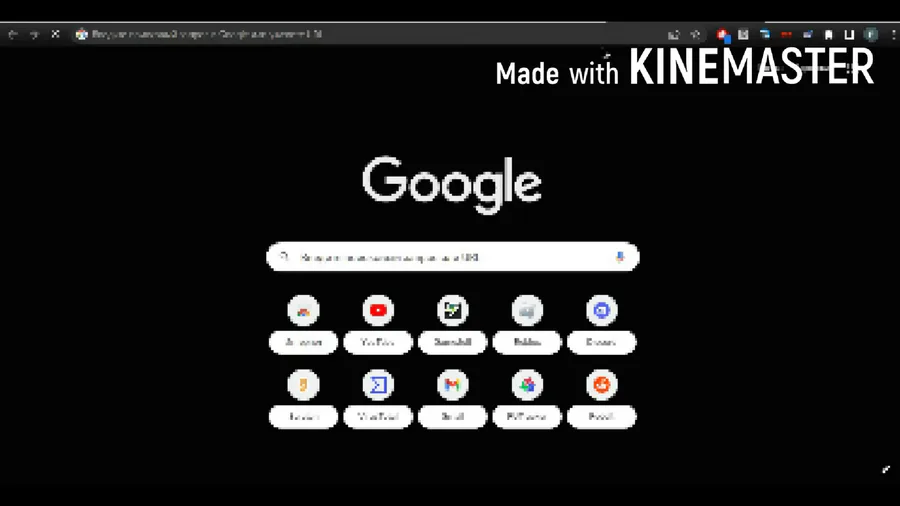Open the grey folder icon shortcut
The image size is (900, 506).
pyautogui.click(x=527, y=311)
